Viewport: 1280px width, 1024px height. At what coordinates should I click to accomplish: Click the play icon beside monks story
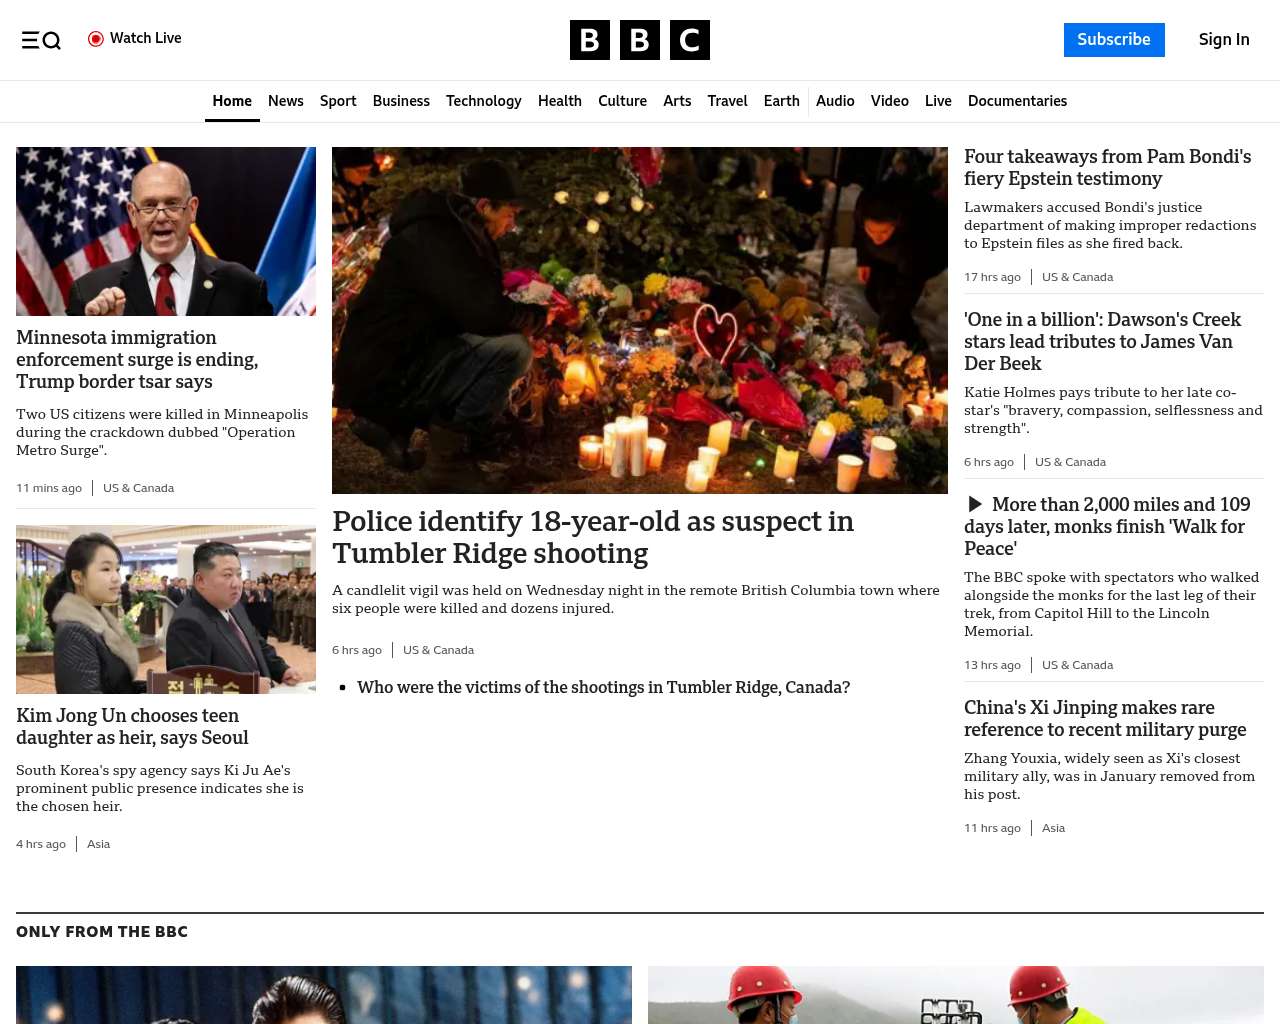tap(975, 505)
